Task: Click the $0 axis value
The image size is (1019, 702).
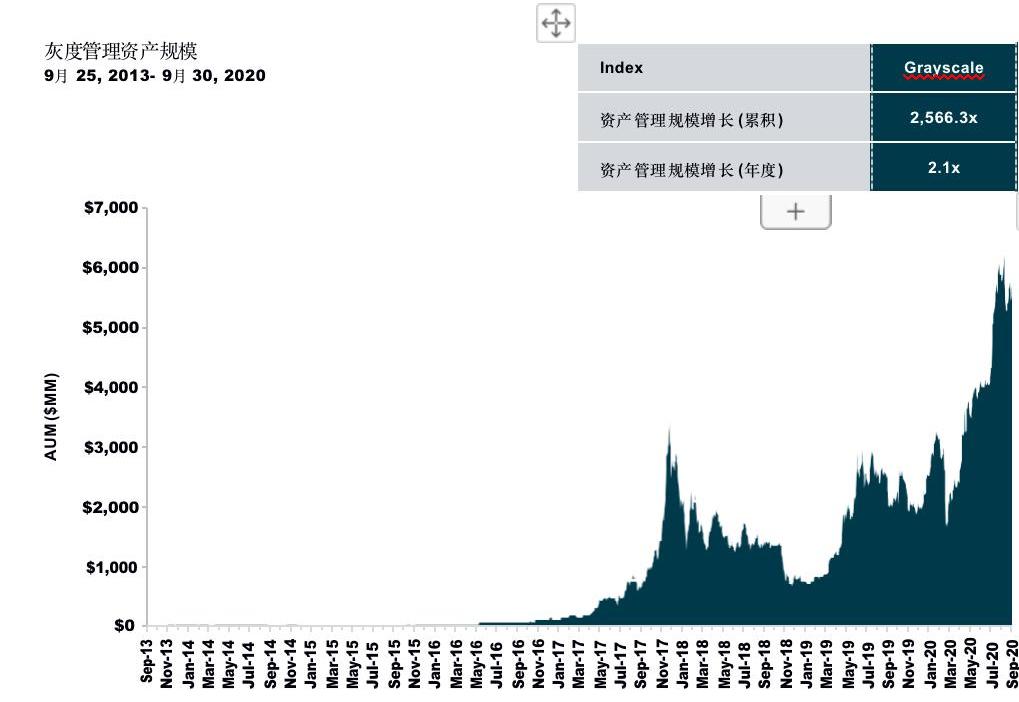Action: [x=124, y=625]
